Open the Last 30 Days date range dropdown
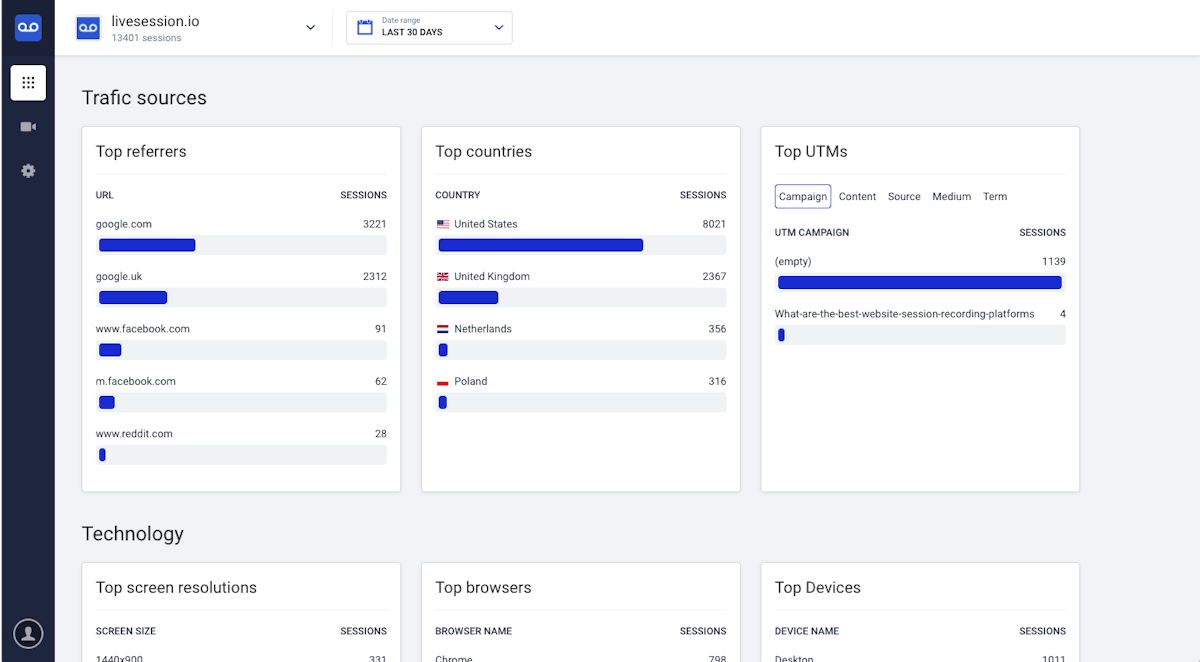The image size is (1200, 662). pyautogui.click(x=429, y=28)
